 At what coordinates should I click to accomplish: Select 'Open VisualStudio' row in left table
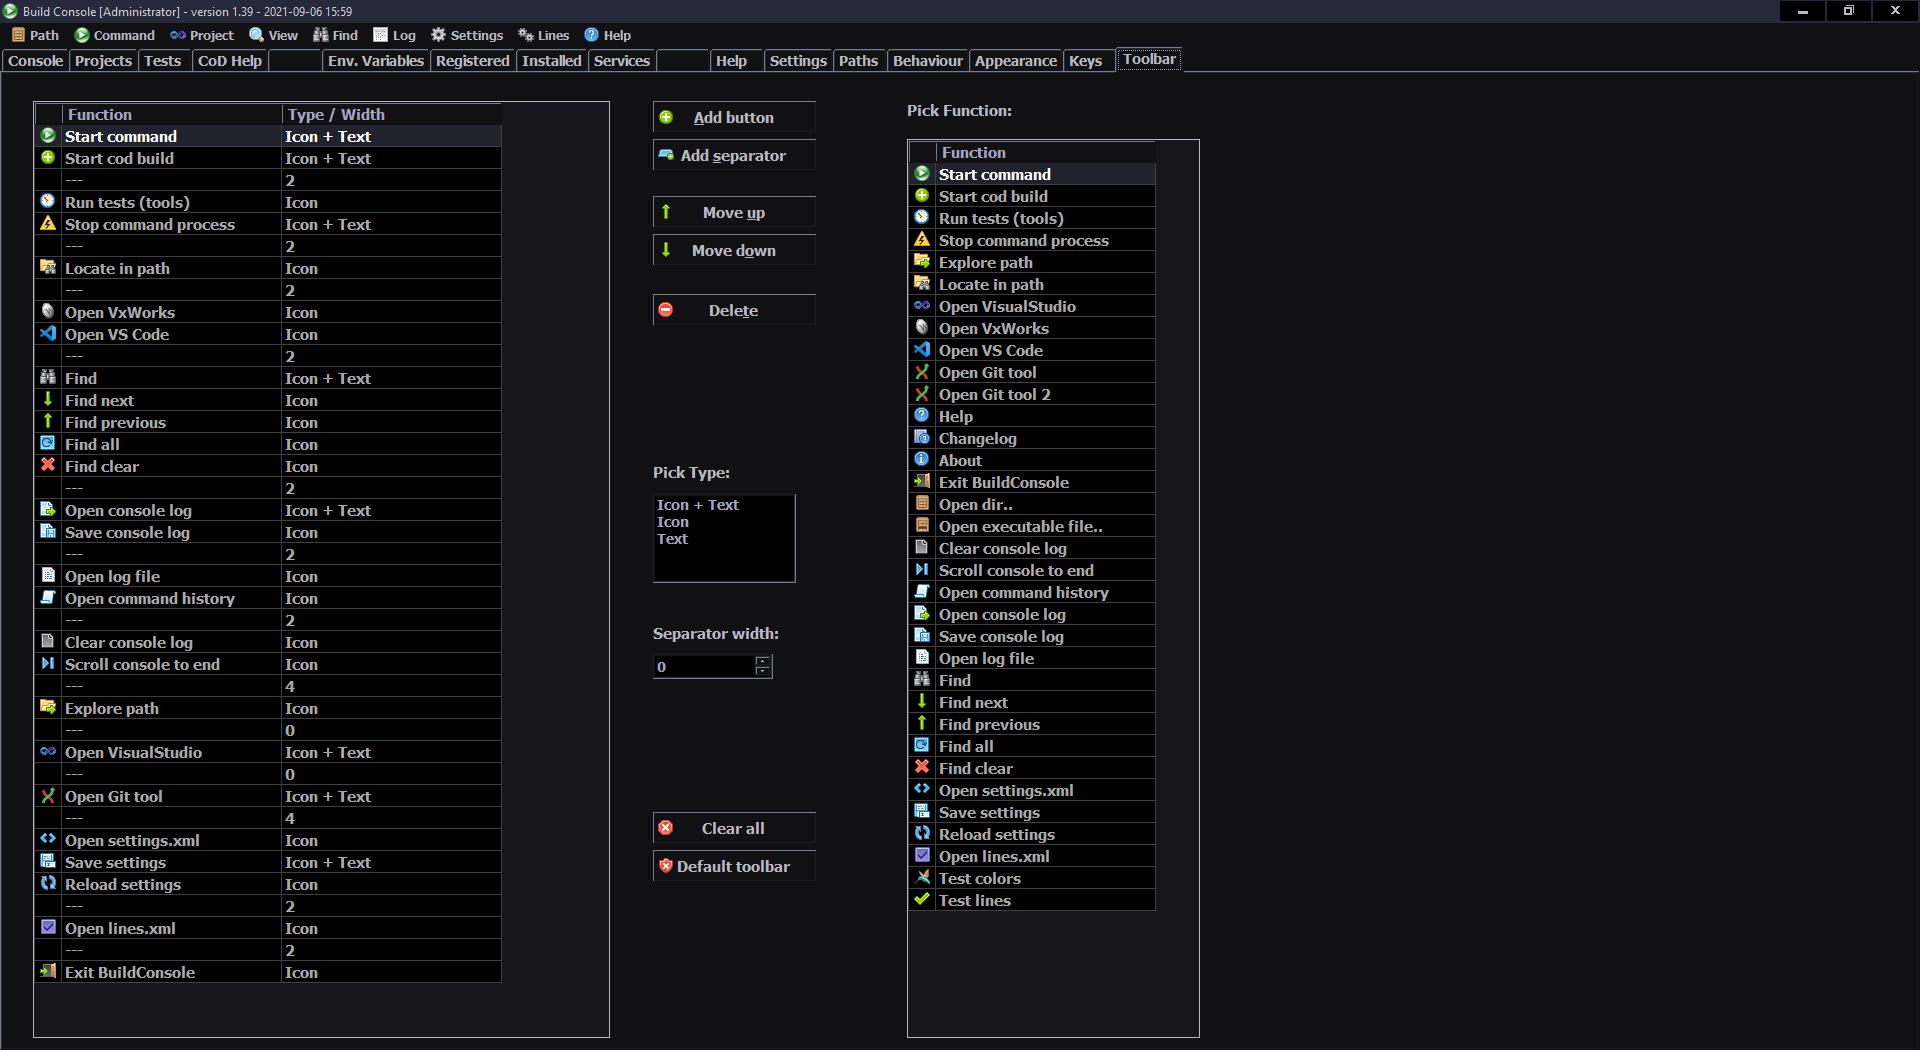tap(268, 752)
